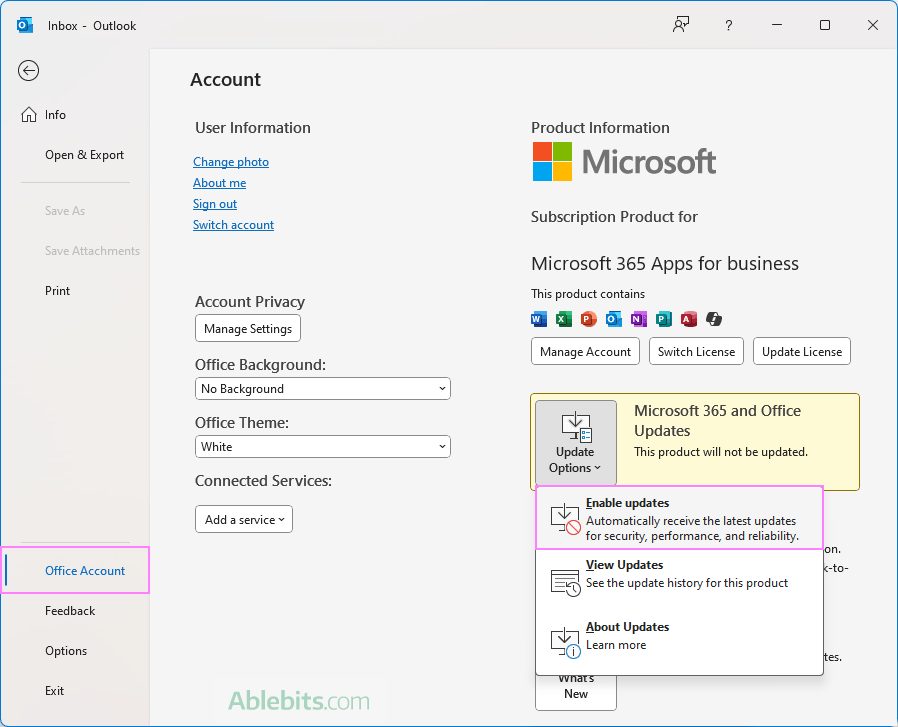Click the Publisher icon in product contents
This screenshot has width=898, height=727.
click(664, 319)
